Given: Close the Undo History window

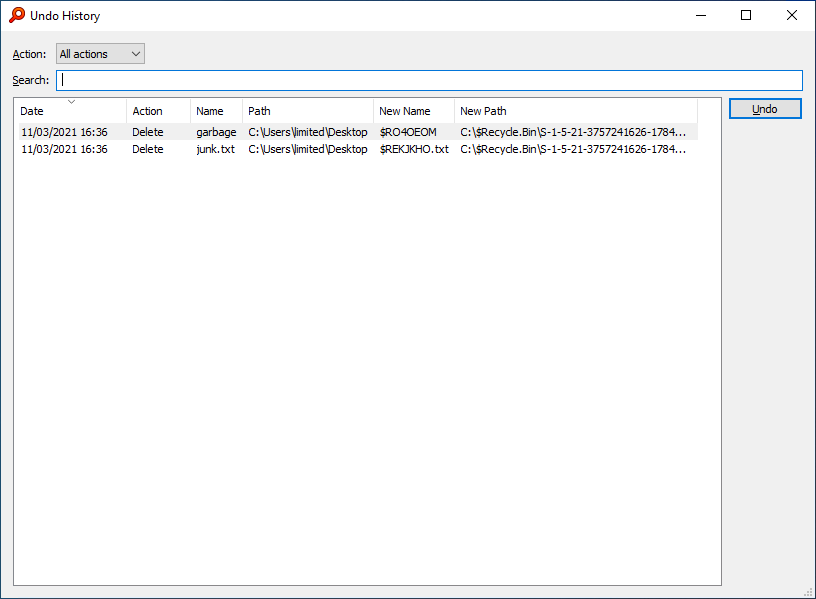Looking at the screenshot, I should 792,16.
